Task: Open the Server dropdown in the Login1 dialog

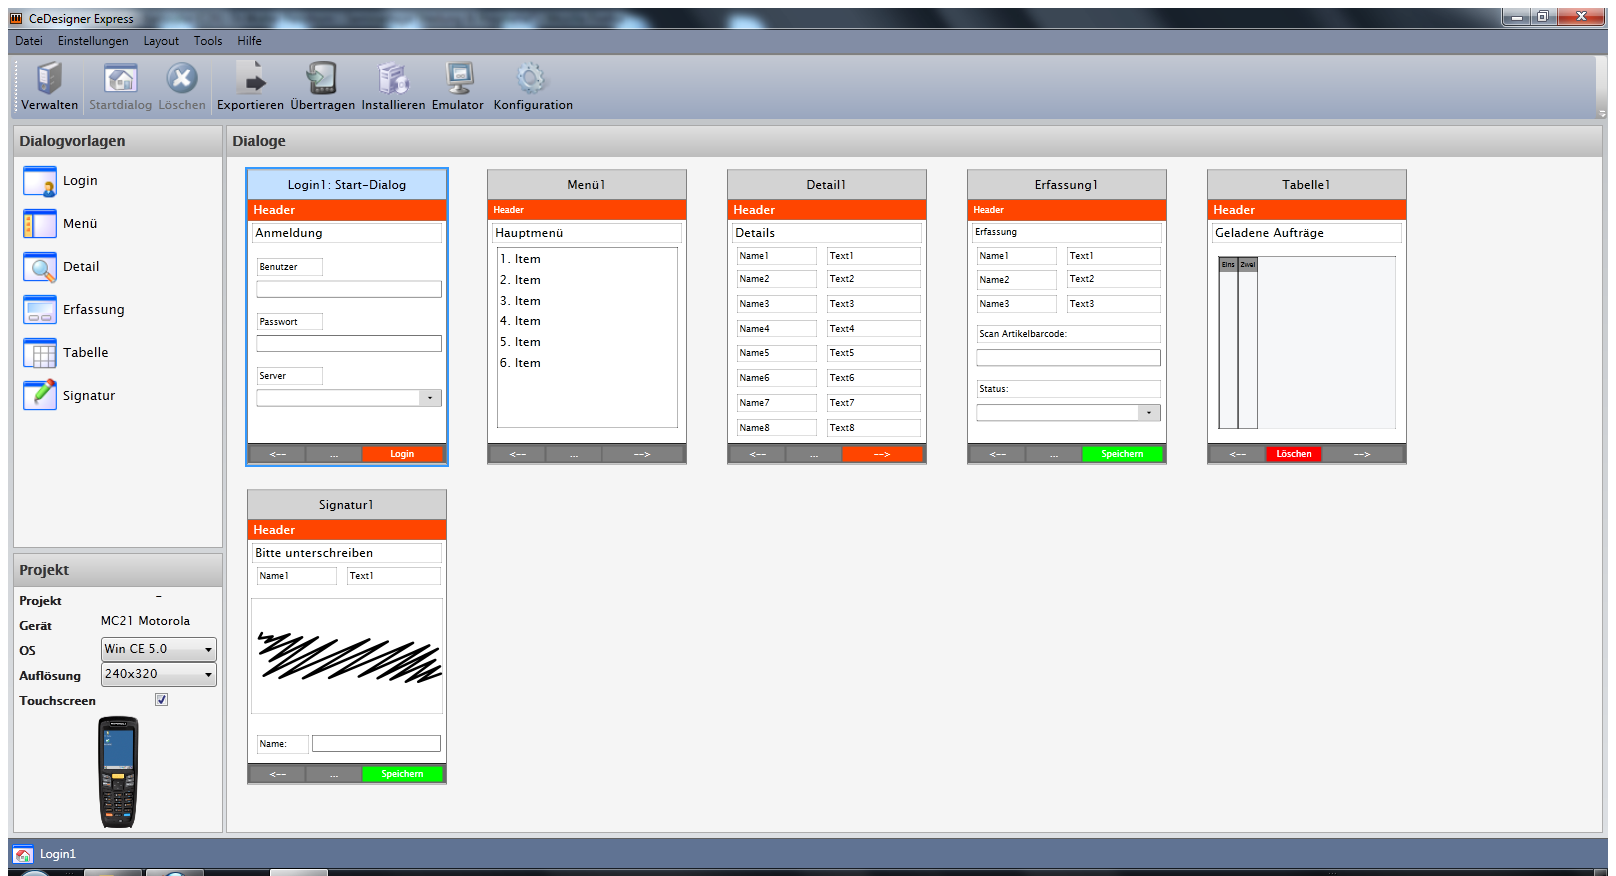Action: (x=430, y=398)
